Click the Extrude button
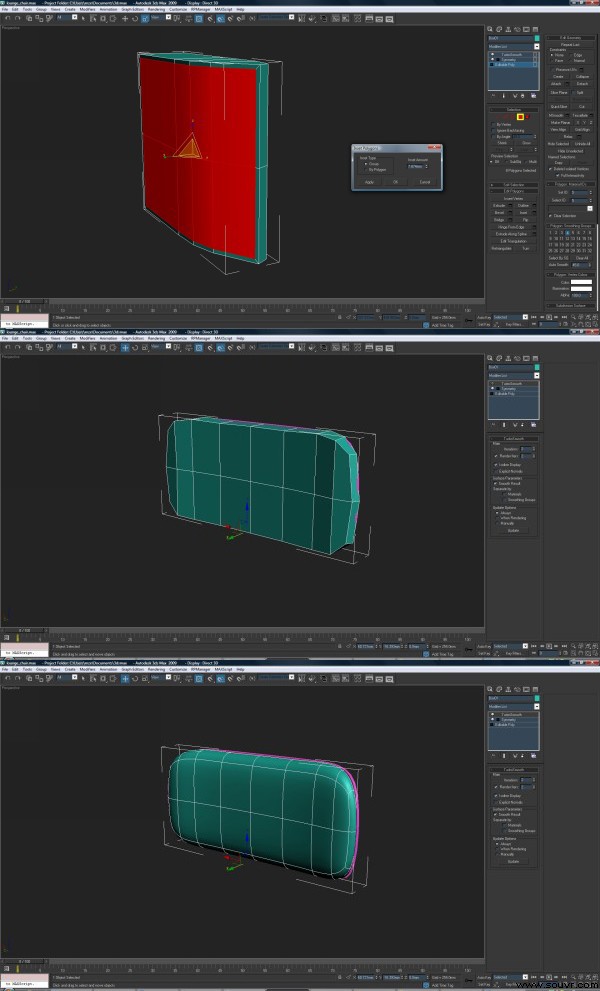600x991 pixels. pyautogui.click(x=499, y=205)
